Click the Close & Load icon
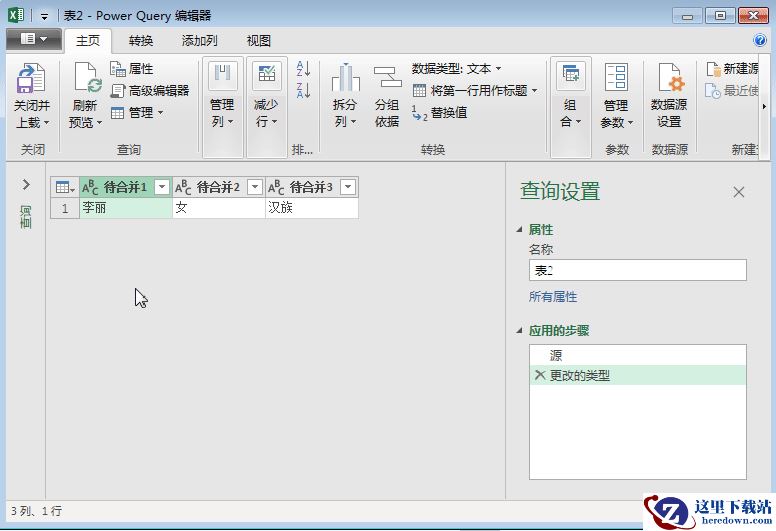Screen dimensions: 776x531 31,78
